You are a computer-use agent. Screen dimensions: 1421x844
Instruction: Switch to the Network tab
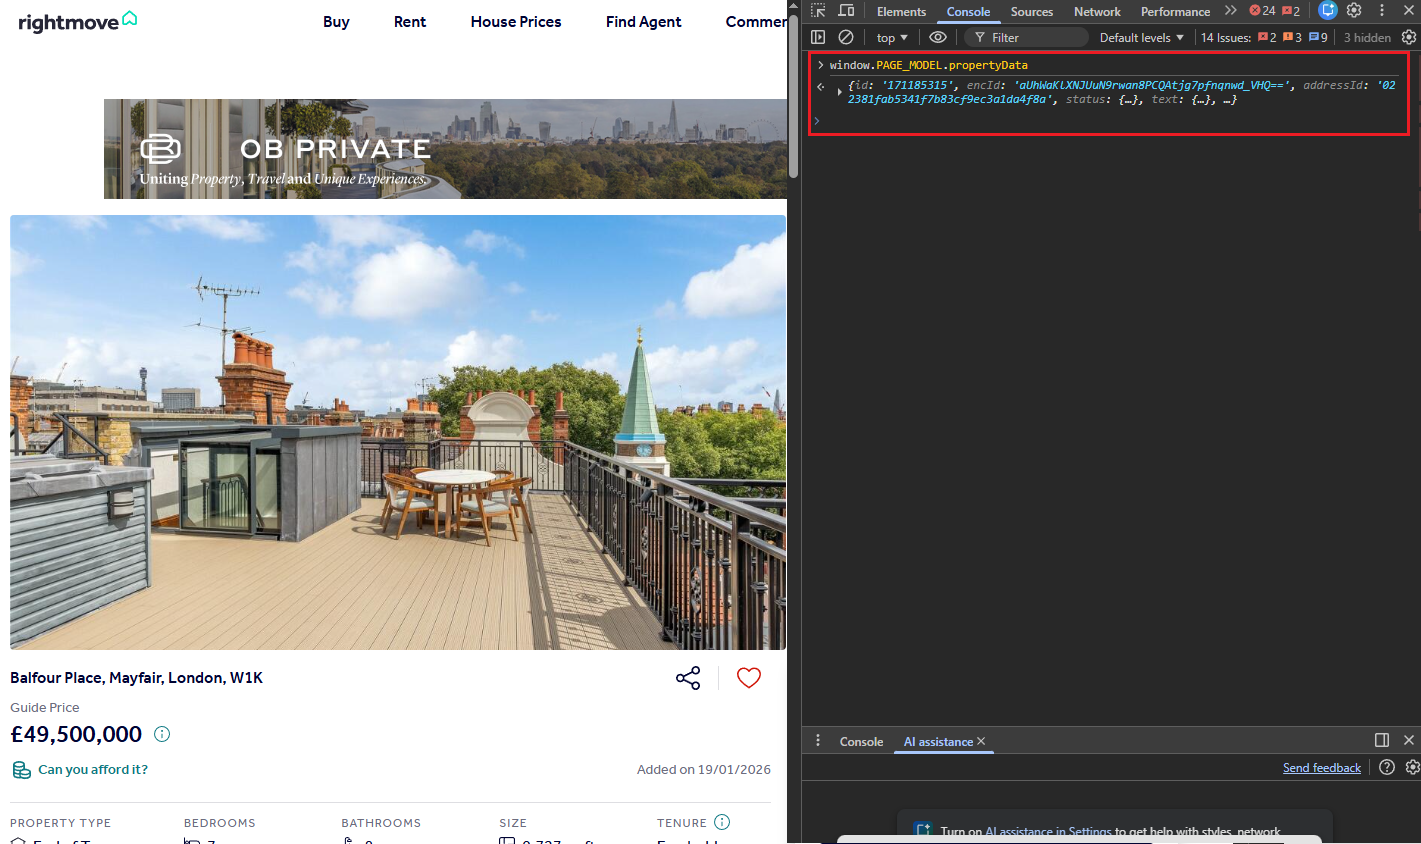1097,11
